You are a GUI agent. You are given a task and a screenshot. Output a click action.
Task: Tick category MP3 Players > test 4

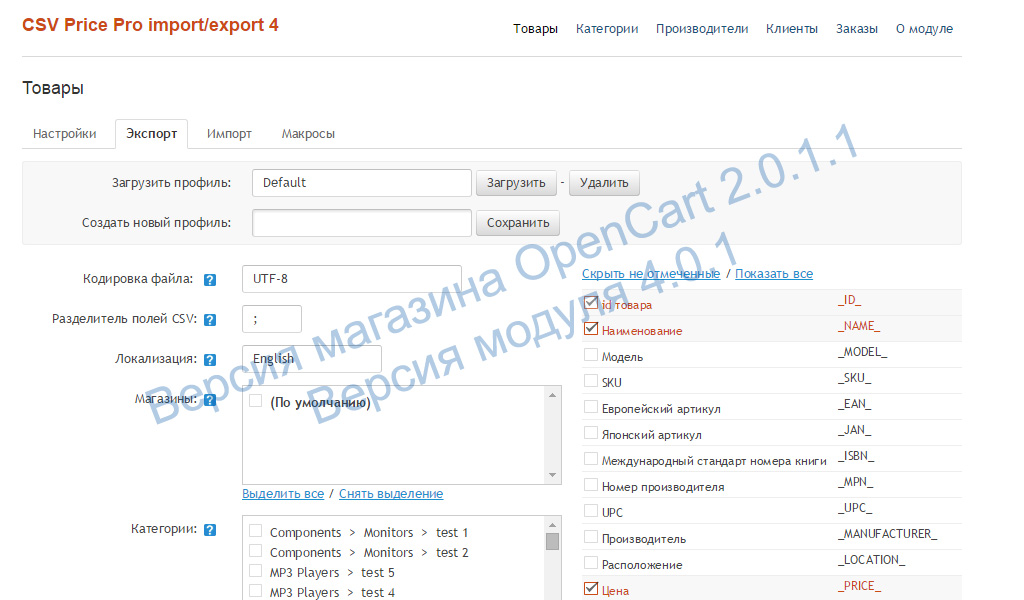[x=256, y=591]
